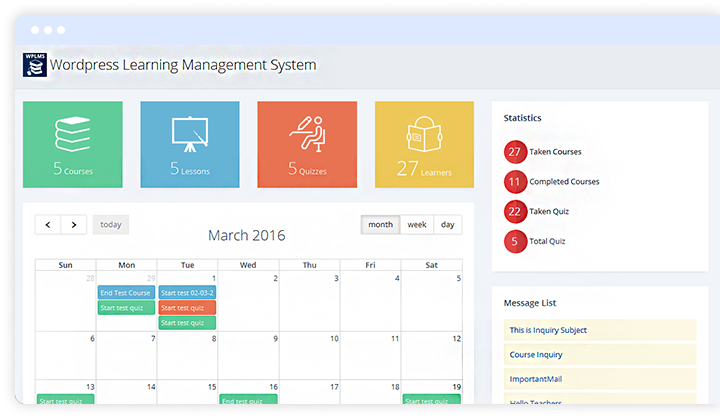Click the red 5 Total Quiz badge

(x=515, y=242)
